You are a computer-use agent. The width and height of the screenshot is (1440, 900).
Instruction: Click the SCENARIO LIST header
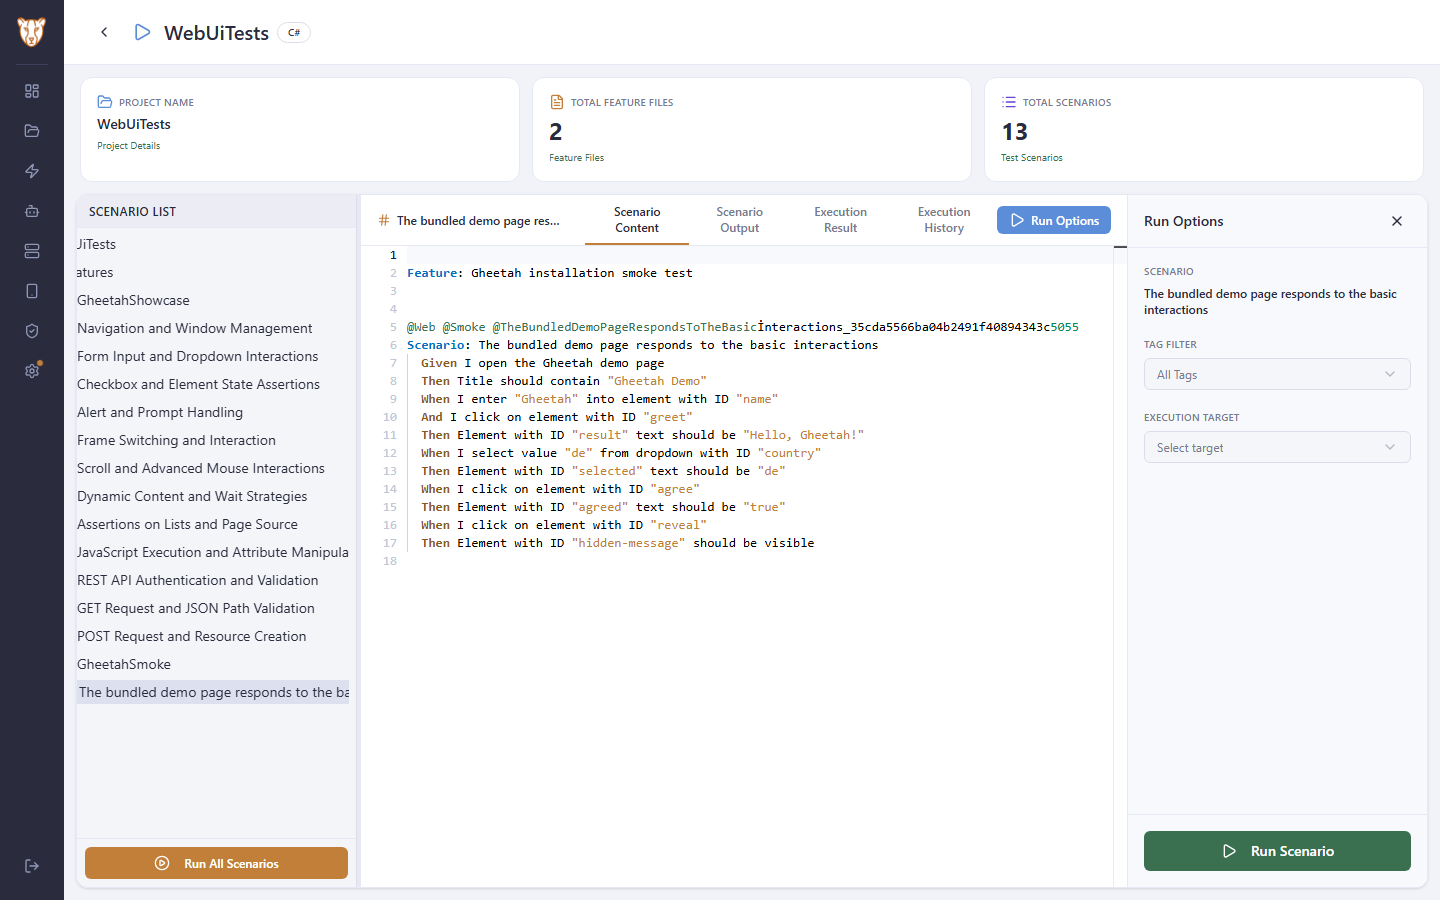(x=132, y=212)
